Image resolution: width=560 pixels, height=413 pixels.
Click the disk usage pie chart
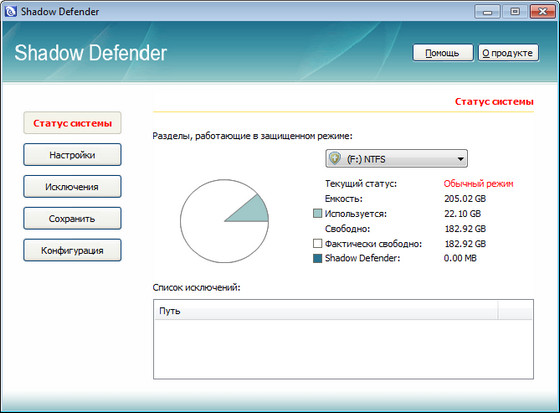click(x=224, y=221)
